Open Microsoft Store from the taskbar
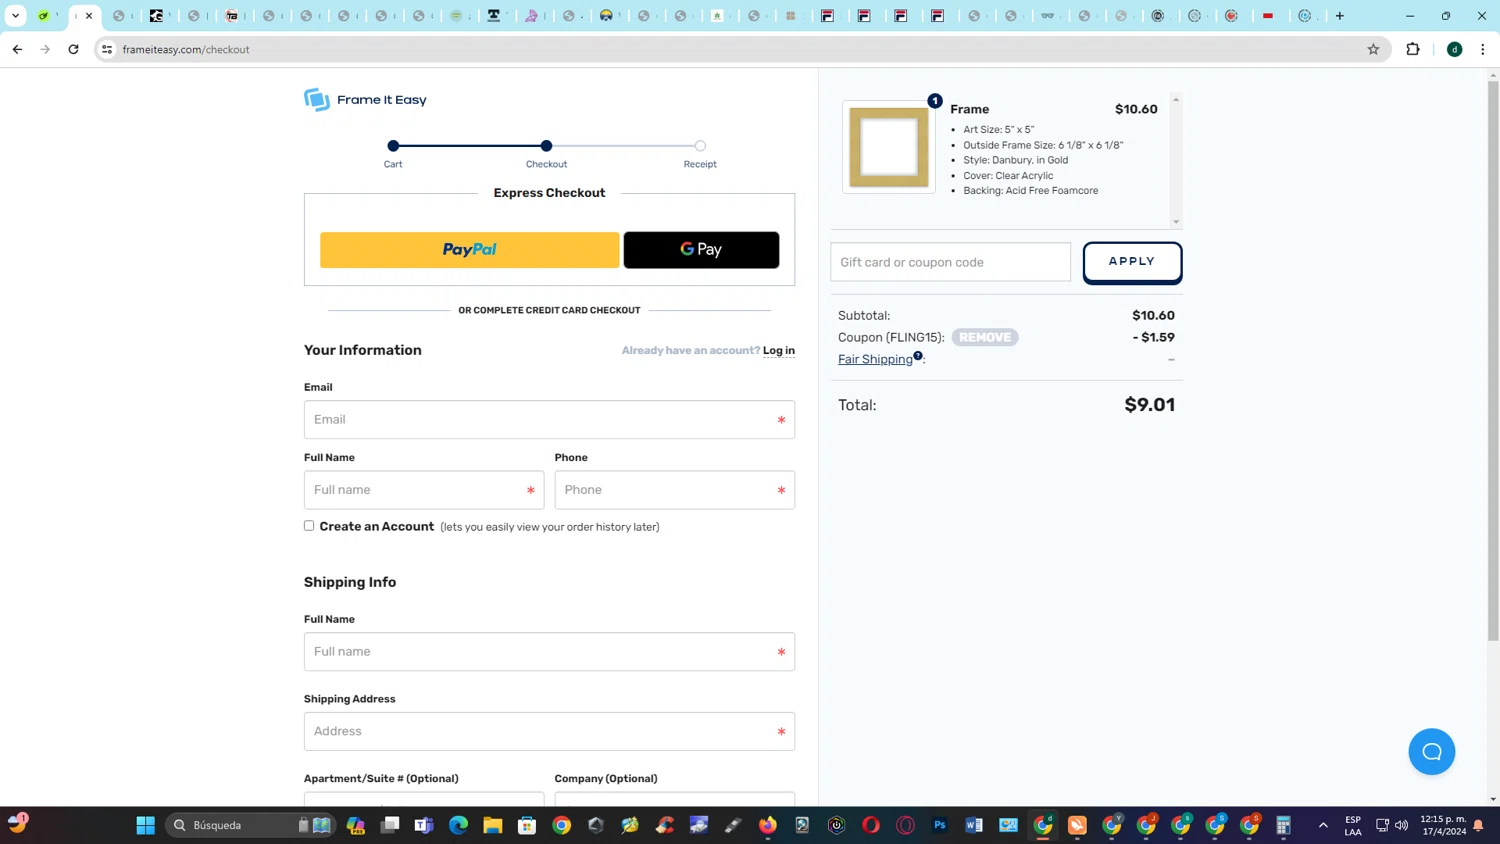This screenshot has height=844, width=1500. [527, 825]
